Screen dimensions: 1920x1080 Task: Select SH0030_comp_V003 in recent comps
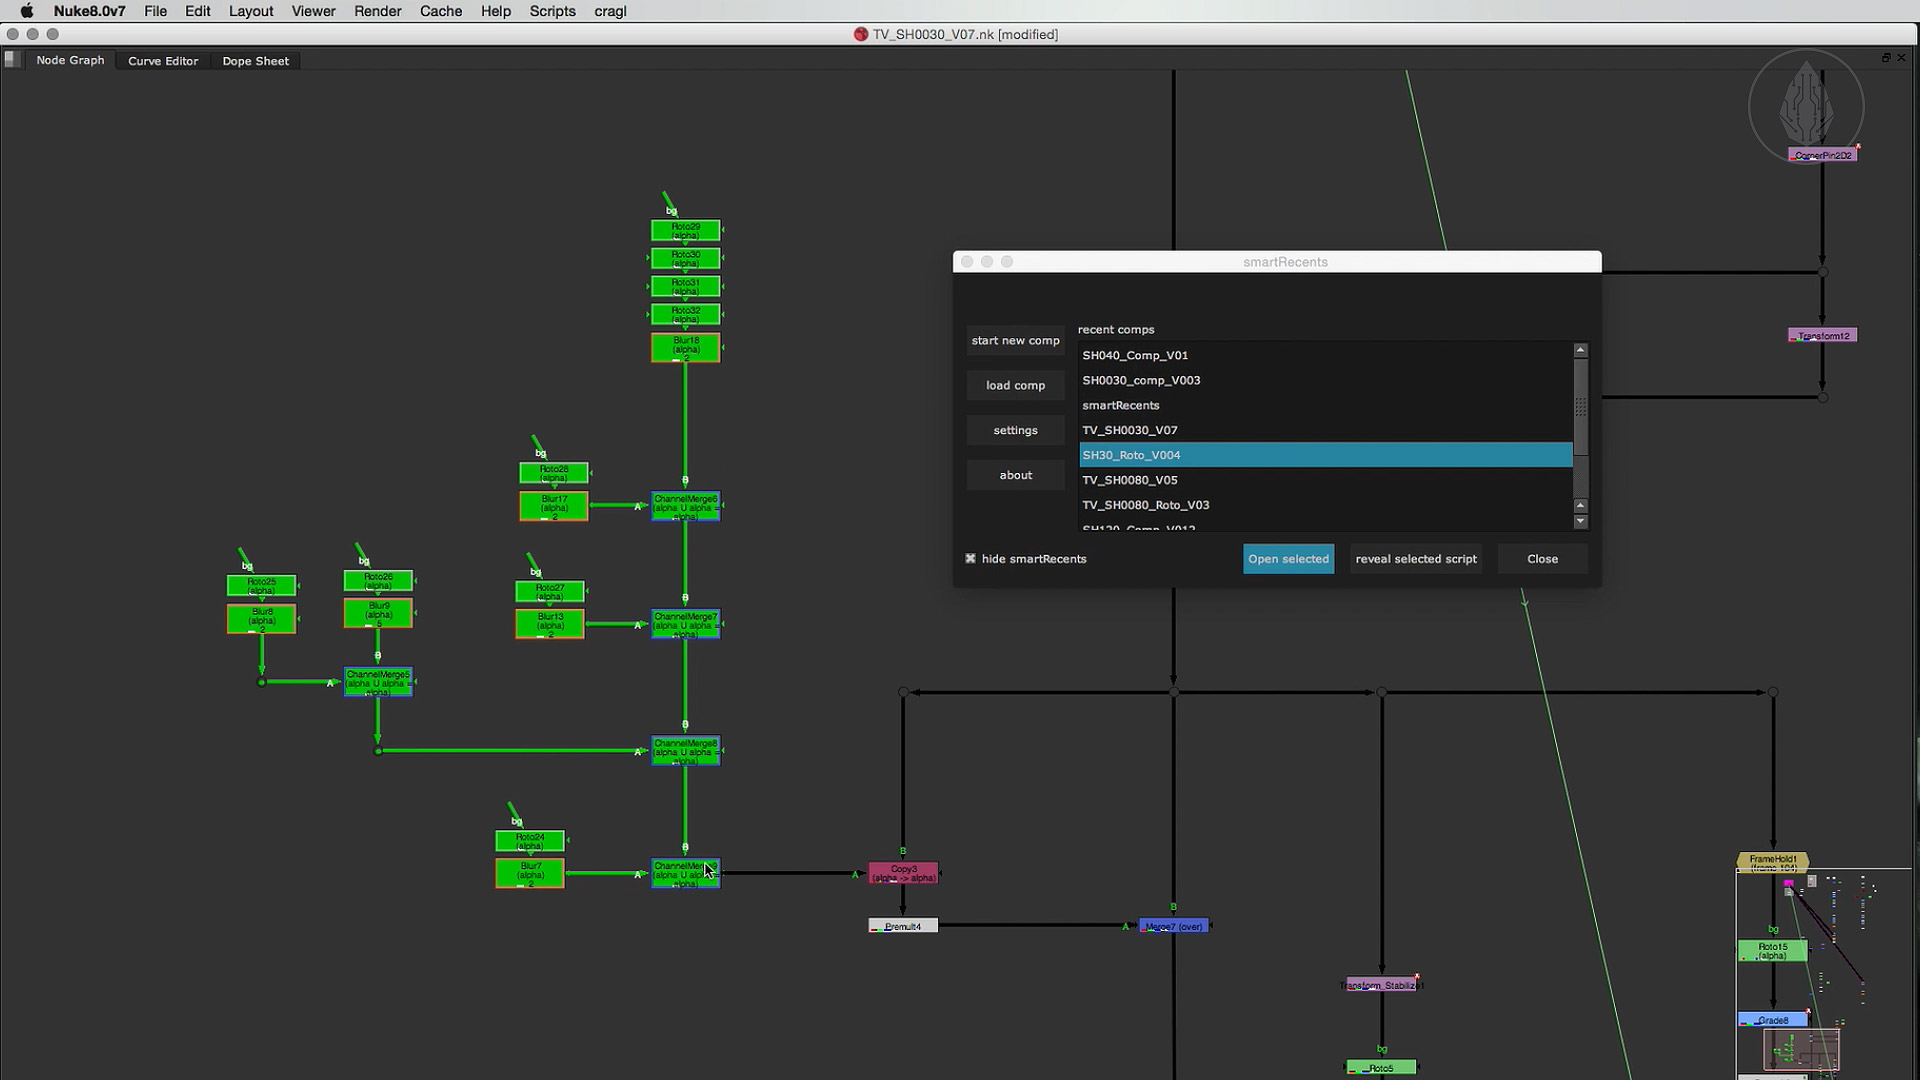[1326, 380]
